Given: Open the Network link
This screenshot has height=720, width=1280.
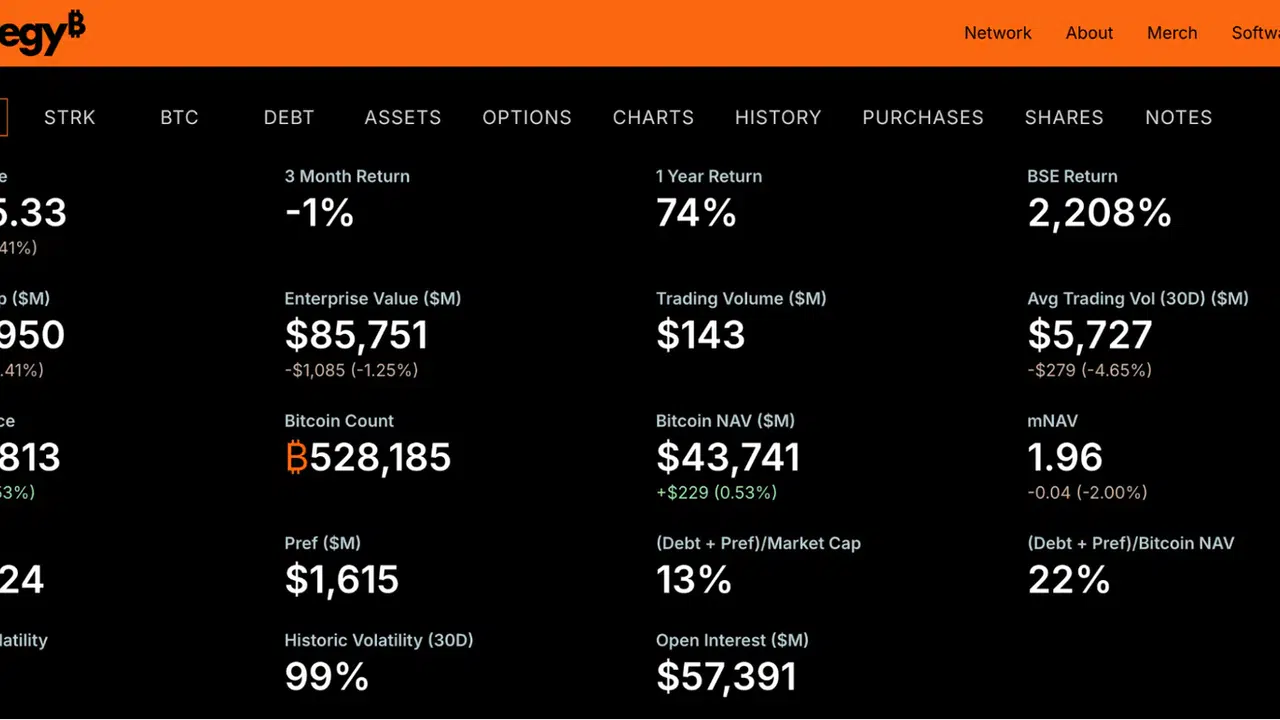Looking at the screenshot, I should pos(997,33).
